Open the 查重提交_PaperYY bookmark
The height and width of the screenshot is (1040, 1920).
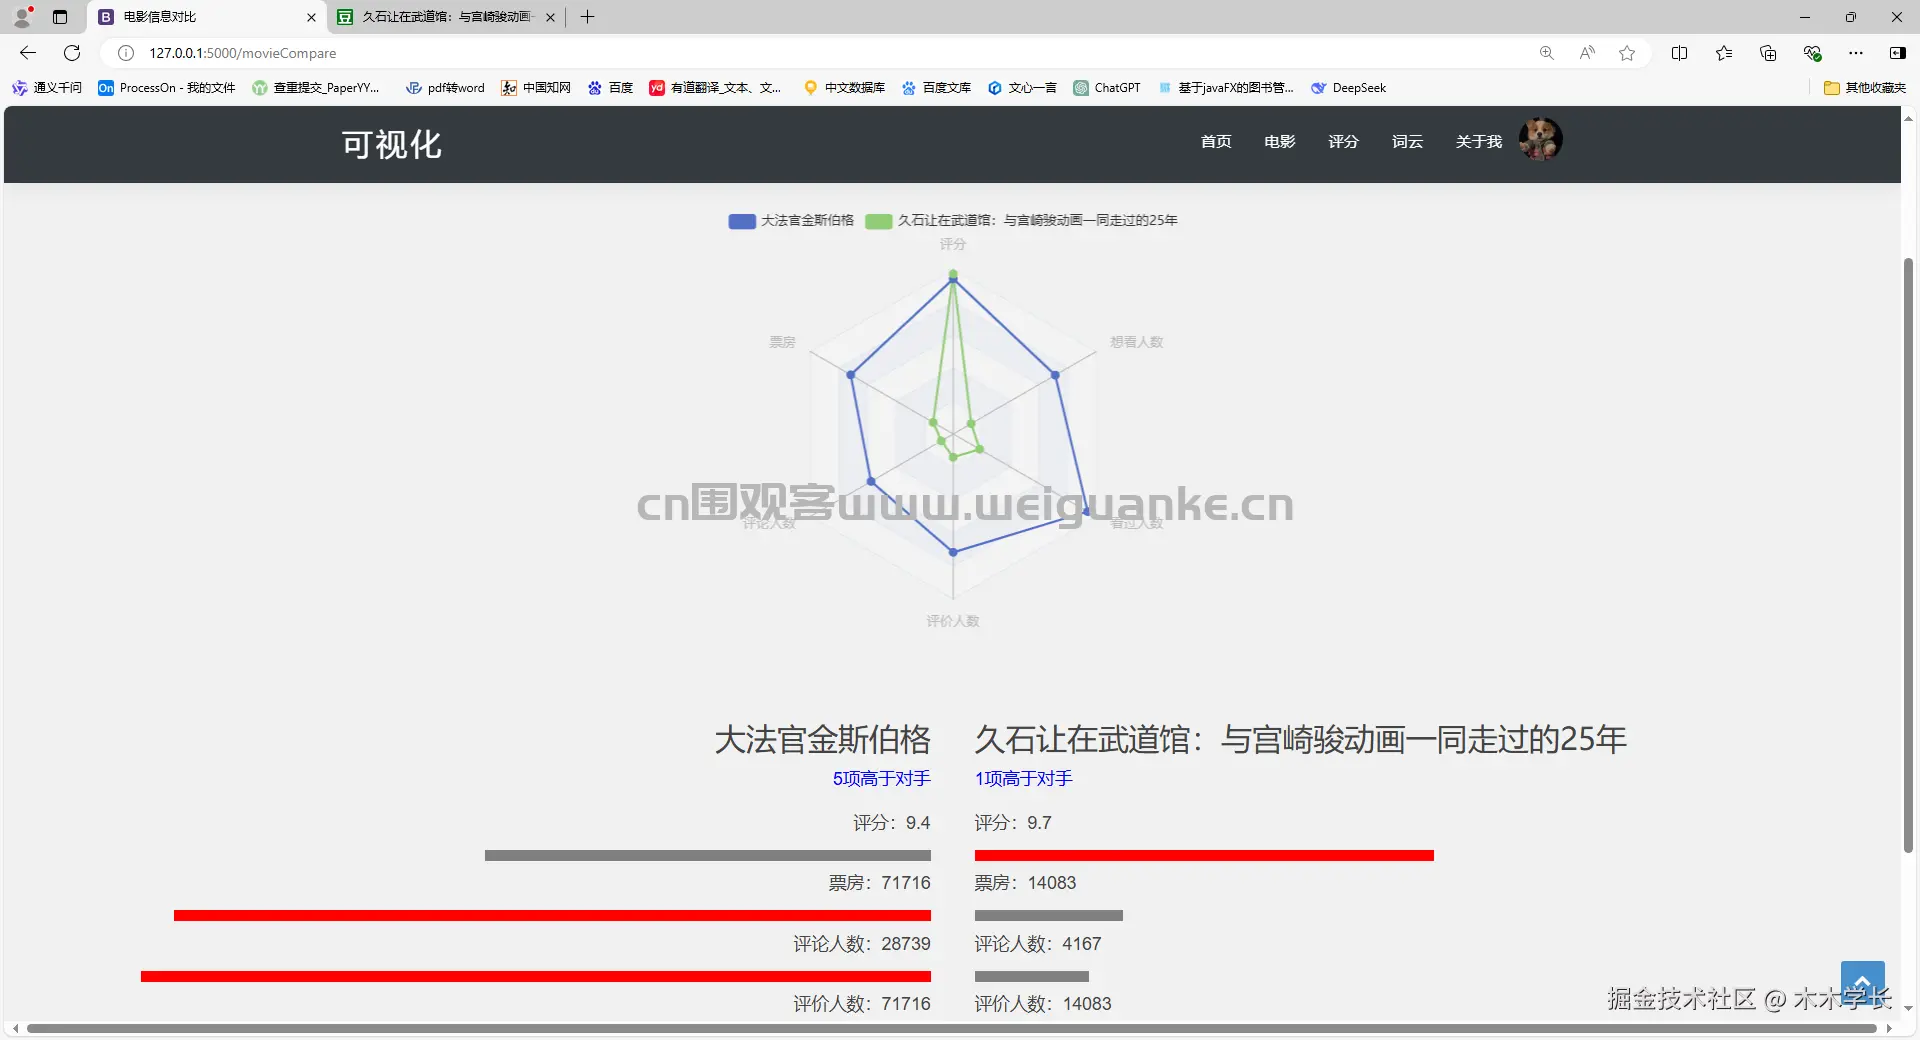click(x=316, y=88)
